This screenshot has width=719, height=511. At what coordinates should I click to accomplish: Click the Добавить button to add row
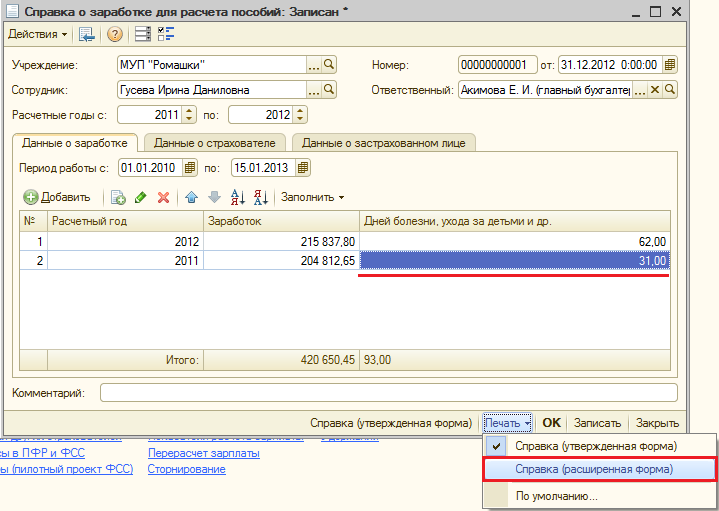pos(57,197)
